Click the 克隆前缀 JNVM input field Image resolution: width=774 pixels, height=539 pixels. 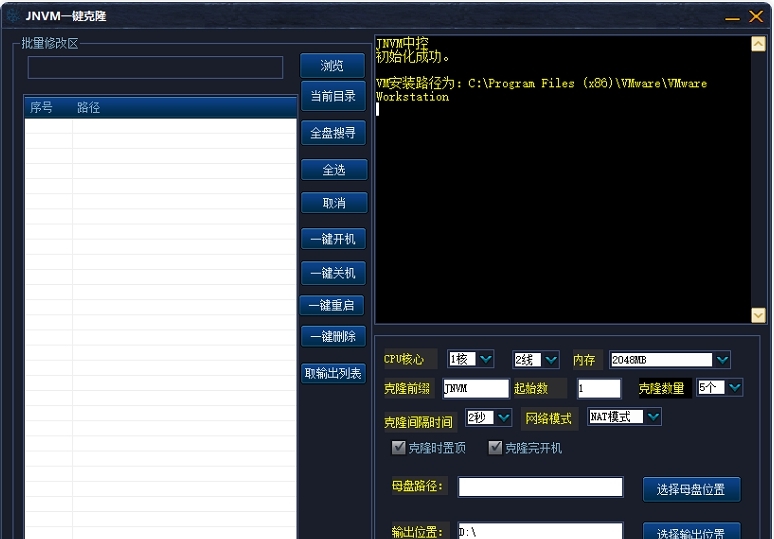pyautogui.click(x=475, y=388)
